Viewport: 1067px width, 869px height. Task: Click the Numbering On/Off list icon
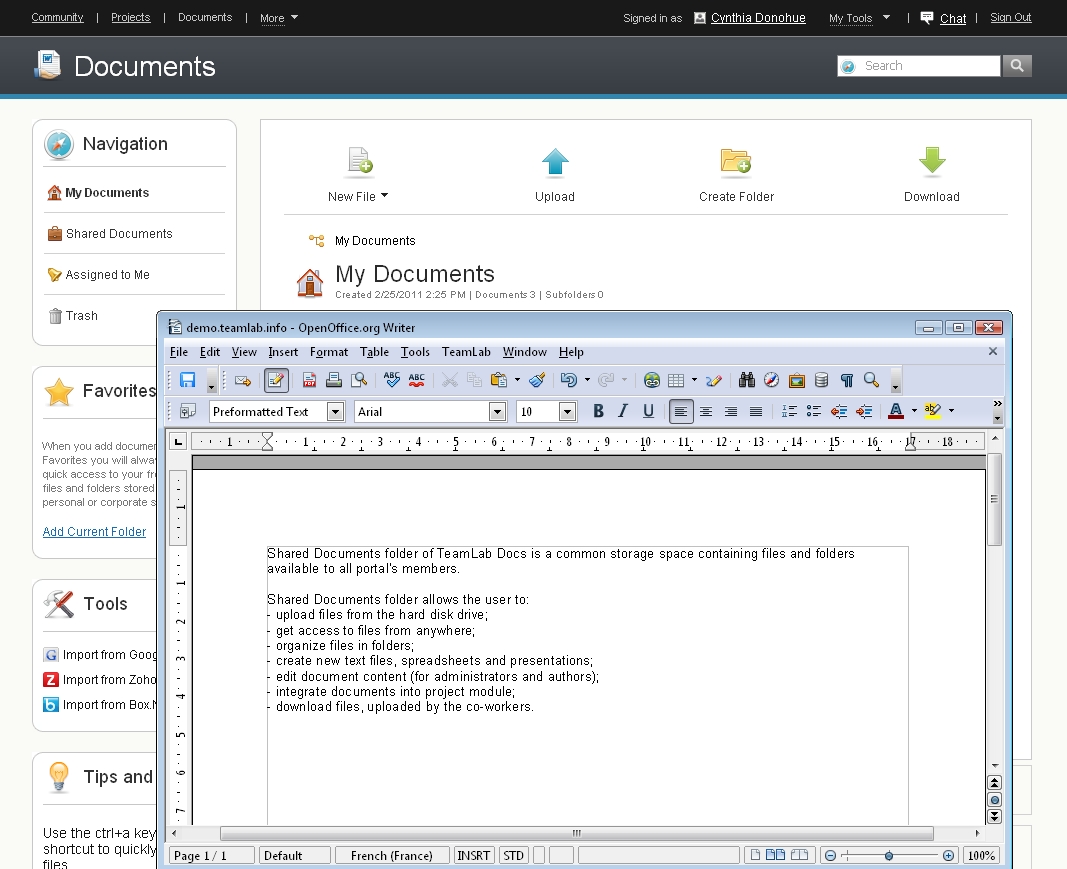click(x=789, y=411)
